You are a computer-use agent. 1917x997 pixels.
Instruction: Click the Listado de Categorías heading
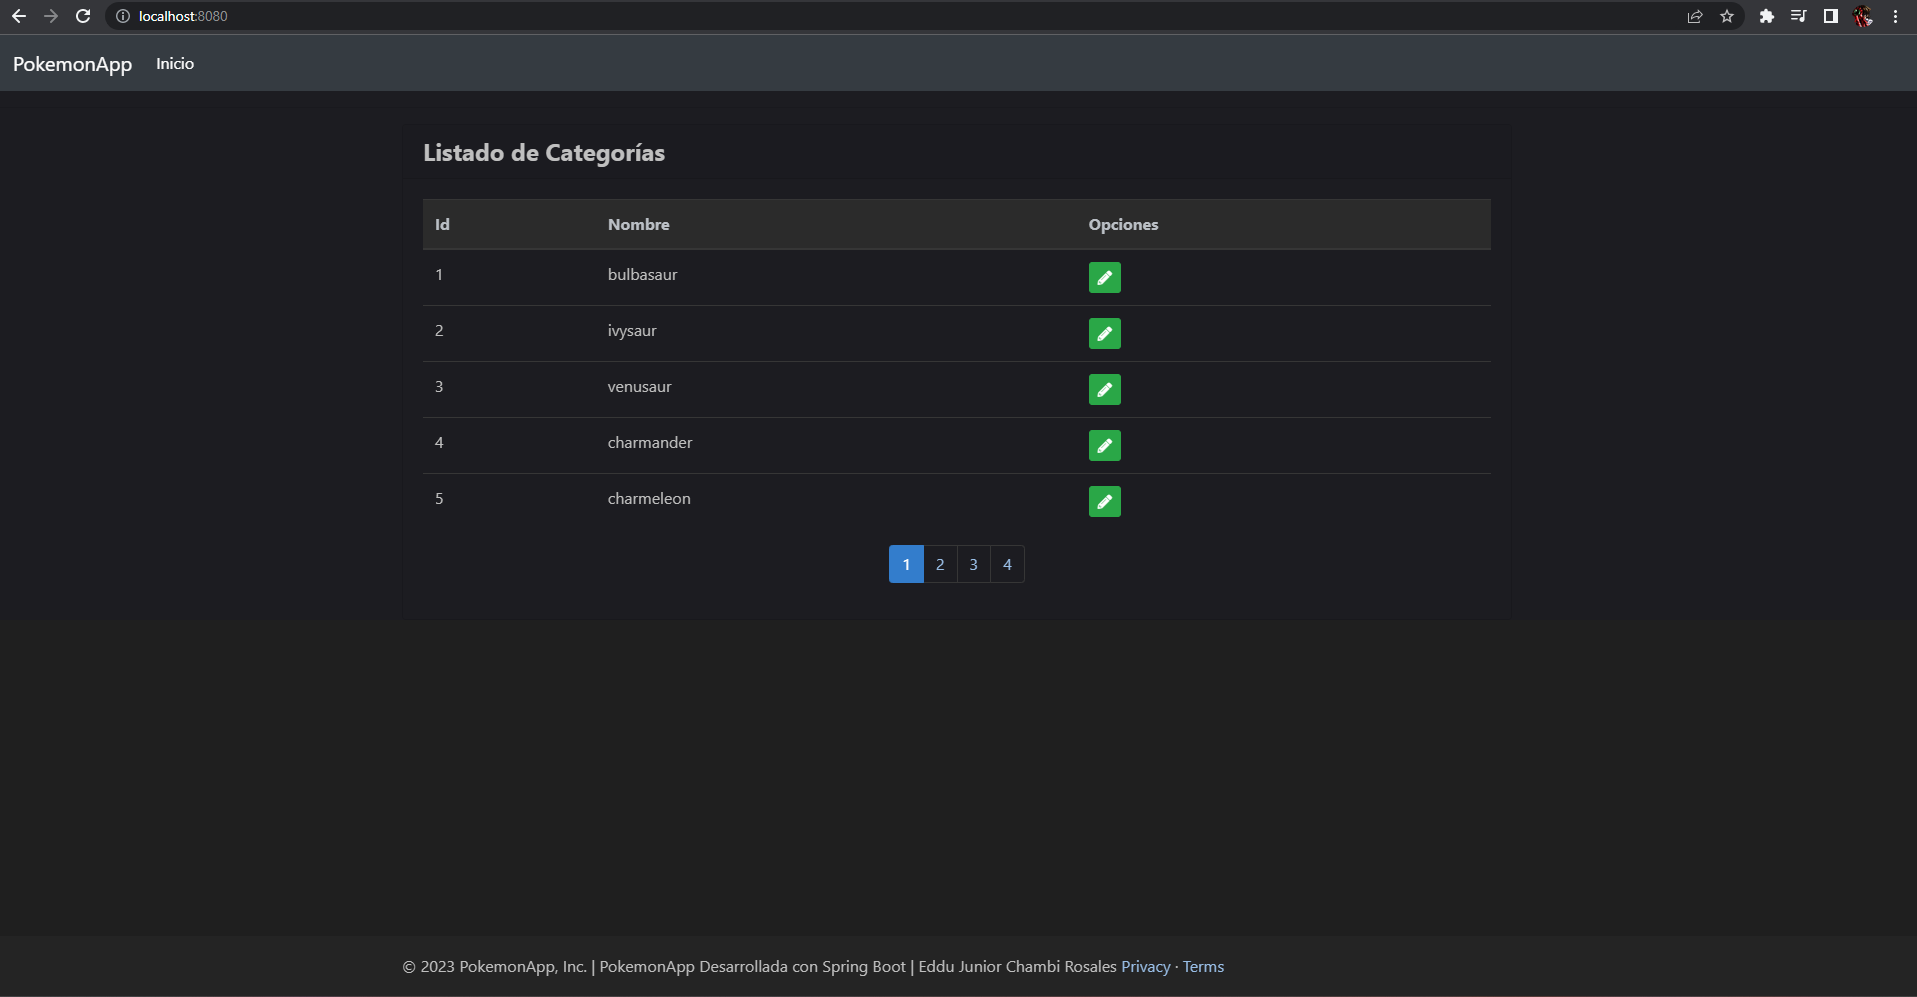click(544, 153)
